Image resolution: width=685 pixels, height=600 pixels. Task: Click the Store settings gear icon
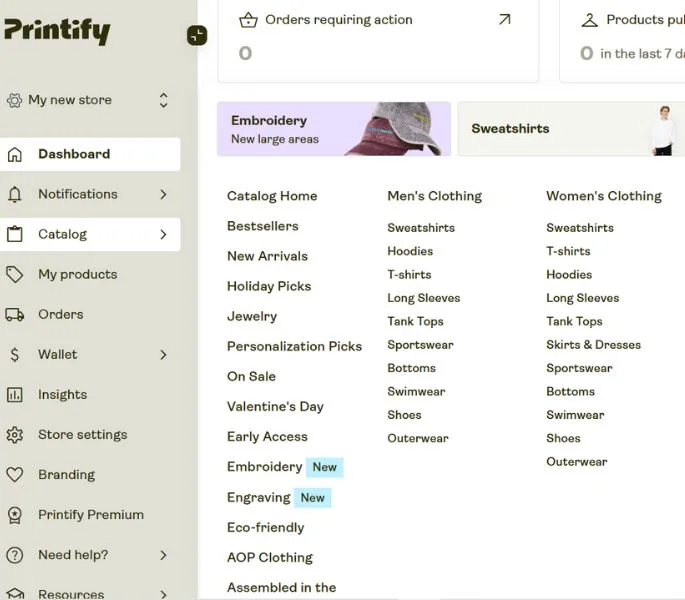point(15,435)
